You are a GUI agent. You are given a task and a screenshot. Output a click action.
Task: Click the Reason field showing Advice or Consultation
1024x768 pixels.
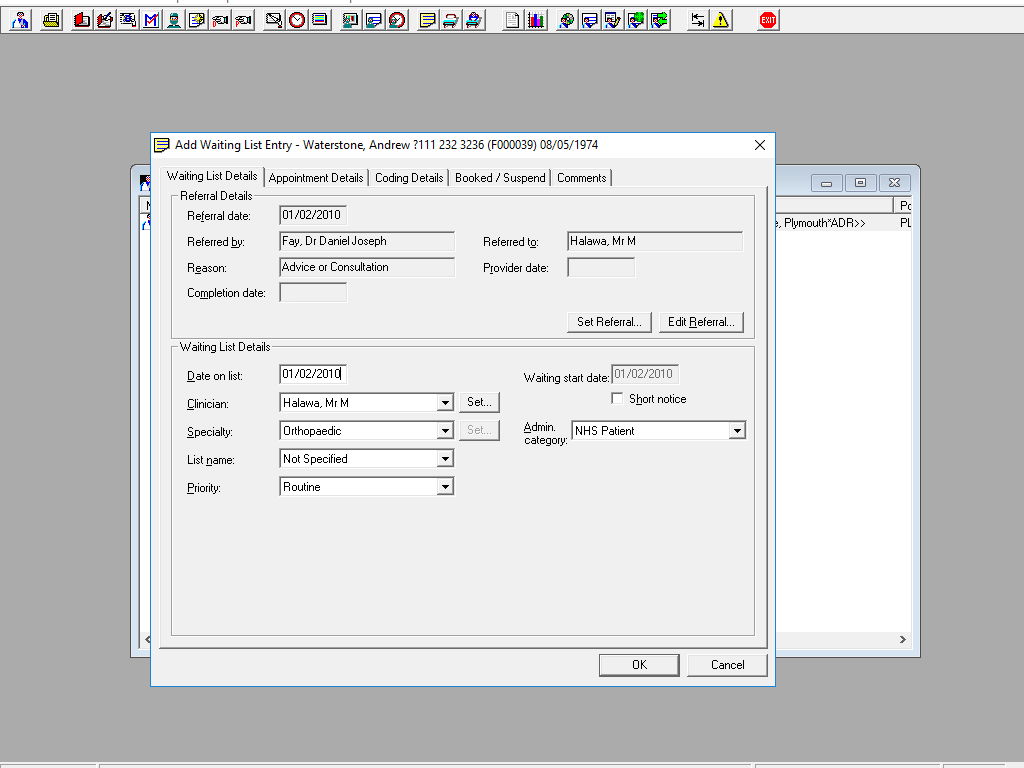point(367,268)
